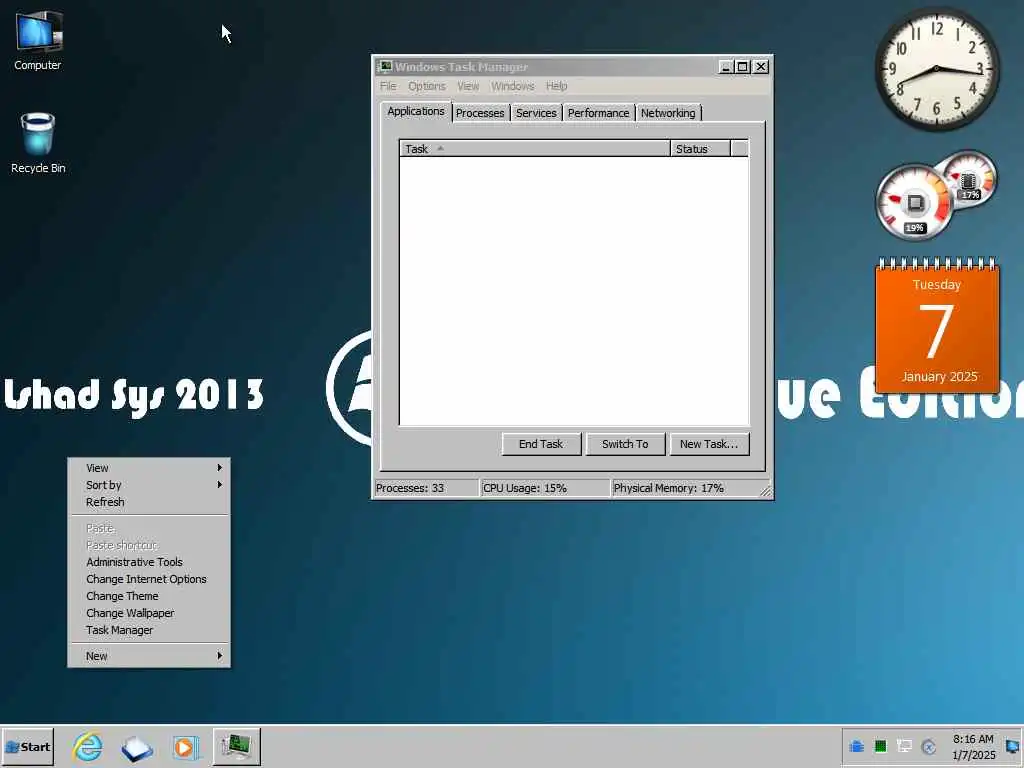Select Change Wallpaper from context menu
This screenshot has height=768, width=1024.
click(149, 613)
